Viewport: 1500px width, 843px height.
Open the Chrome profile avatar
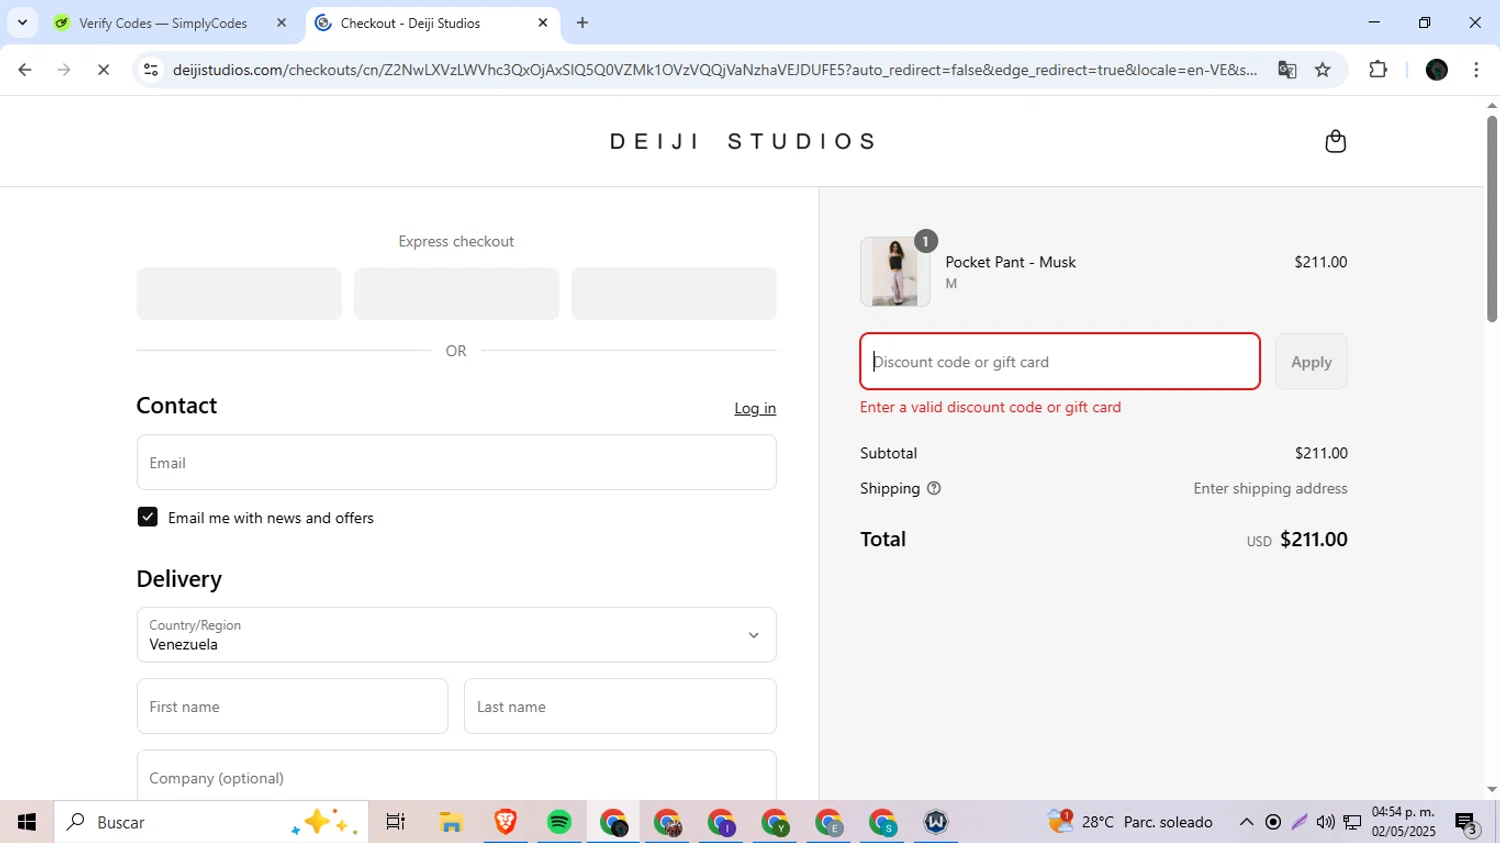click(x=1437, y=69)
